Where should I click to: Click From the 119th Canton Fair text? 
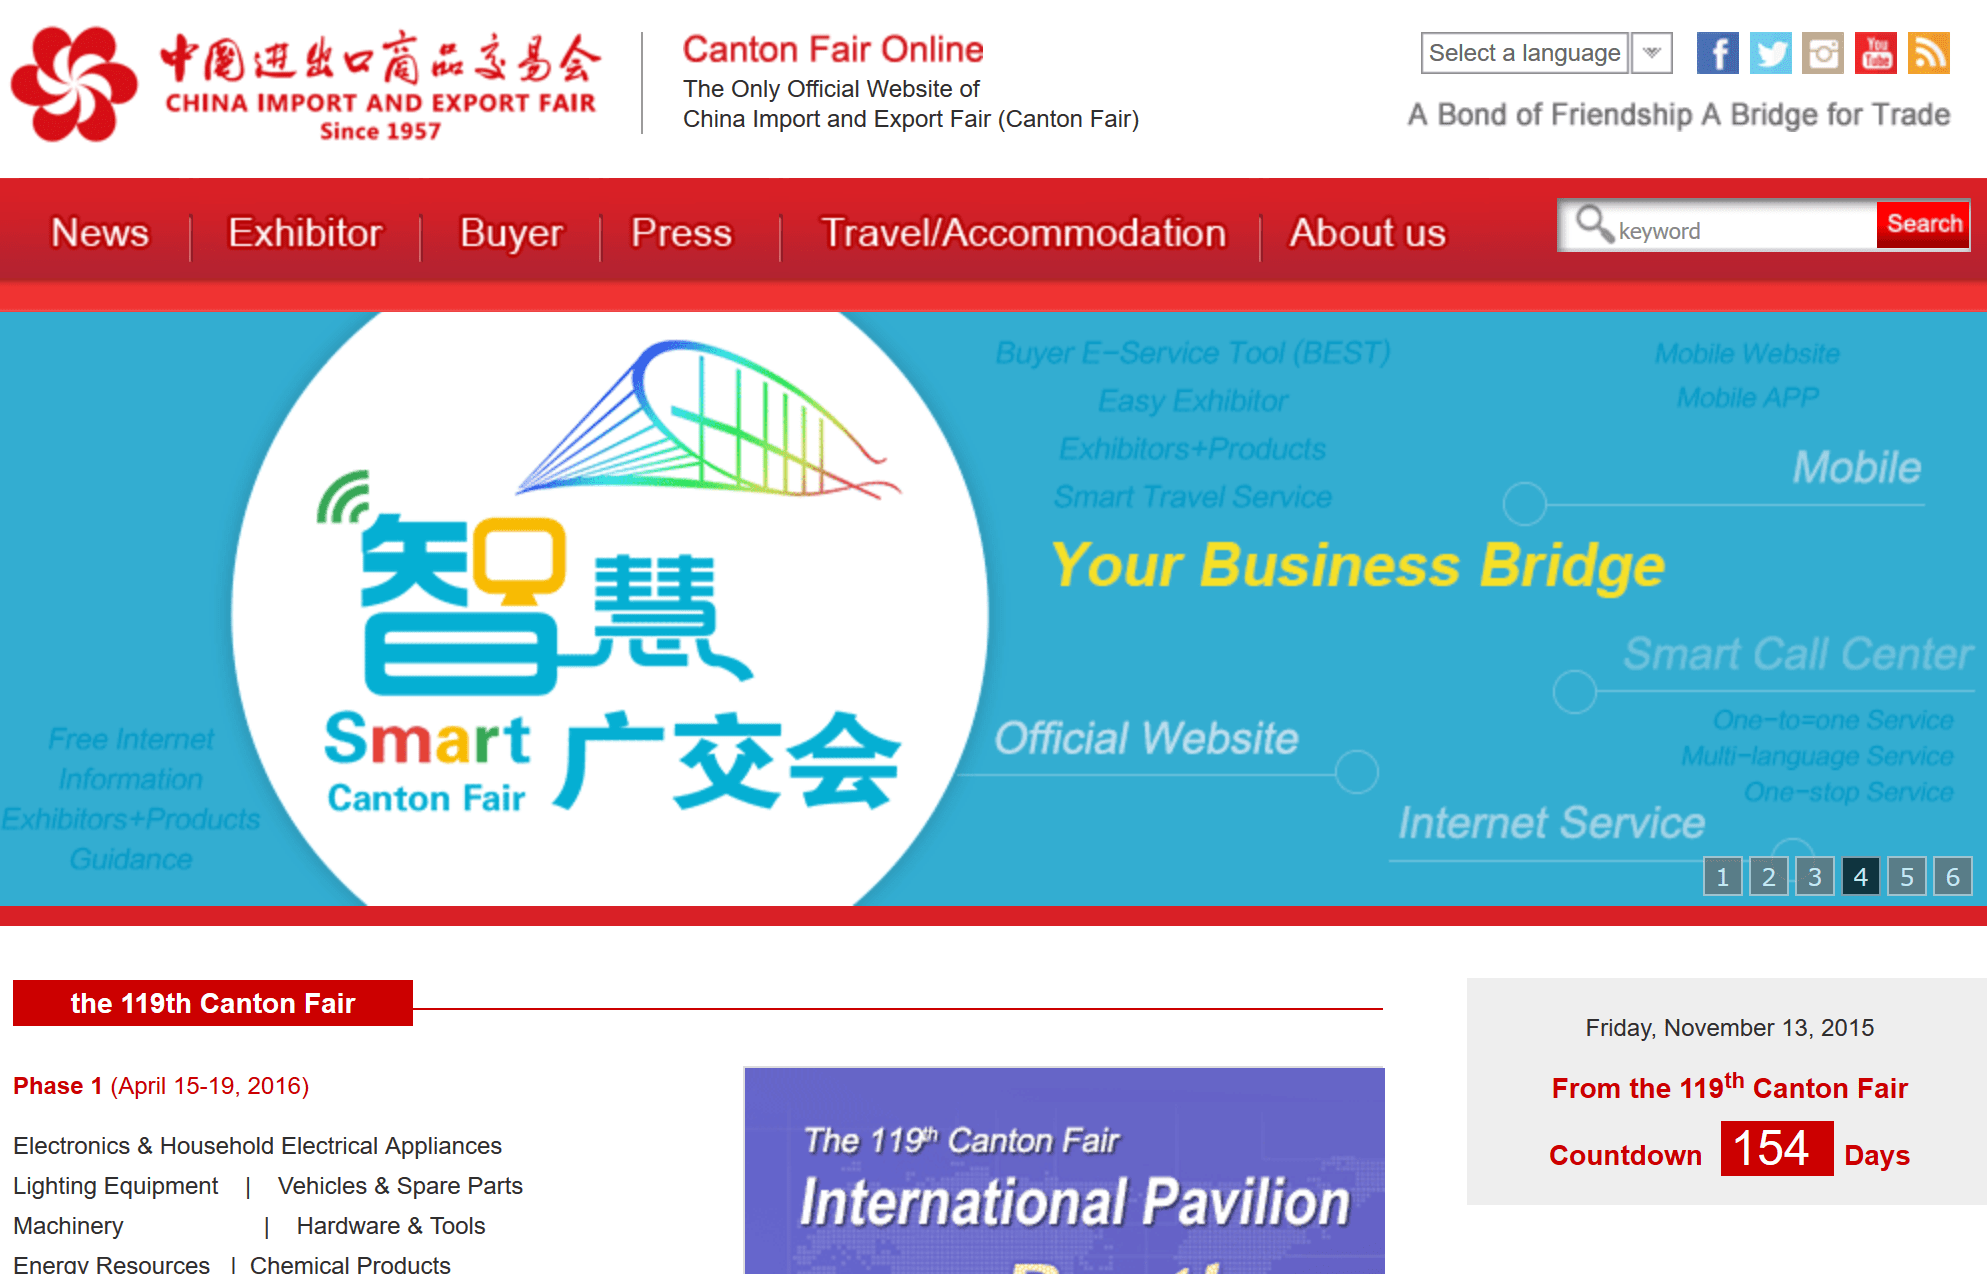coord(1729,1086)
